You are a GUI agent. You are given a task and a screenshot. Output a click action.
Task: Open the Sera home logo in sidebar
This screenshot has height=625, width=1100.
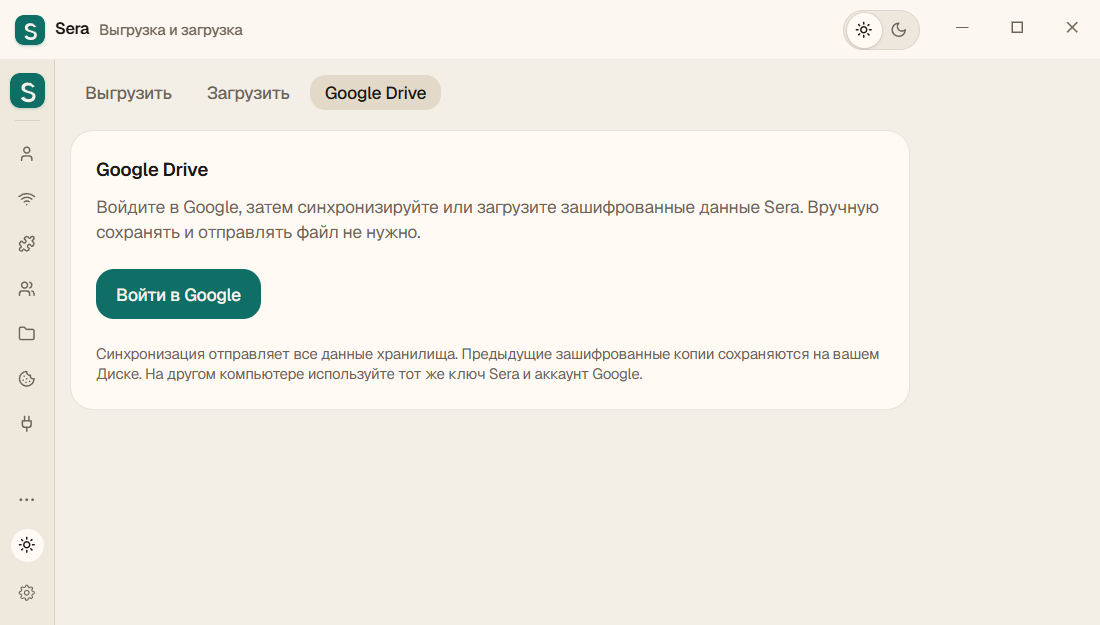point(27,91)
